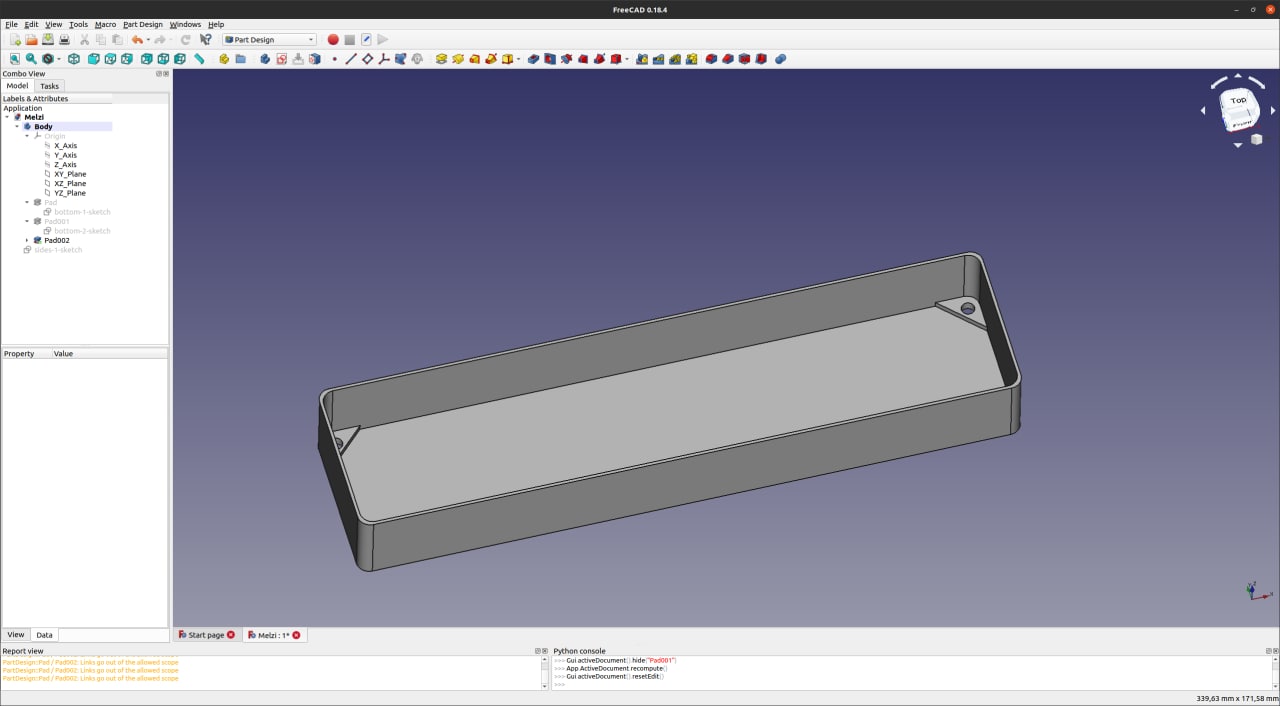The height and width of the screenshot is (706, 1280).
Task: Select the Thickness tool
Action: pyautogui.click(x=761, y=59)
